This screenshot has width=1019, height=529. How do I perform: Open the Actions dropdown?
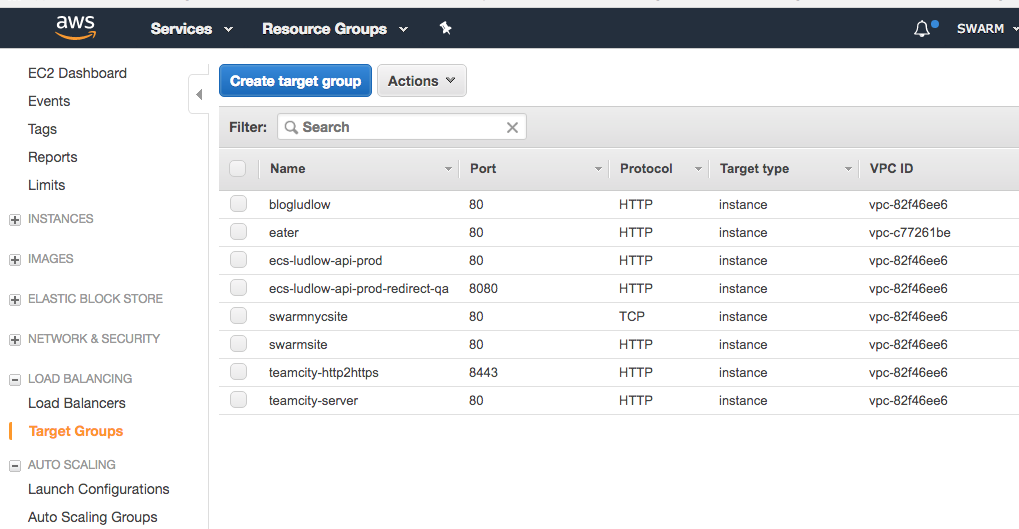(421, 81)
